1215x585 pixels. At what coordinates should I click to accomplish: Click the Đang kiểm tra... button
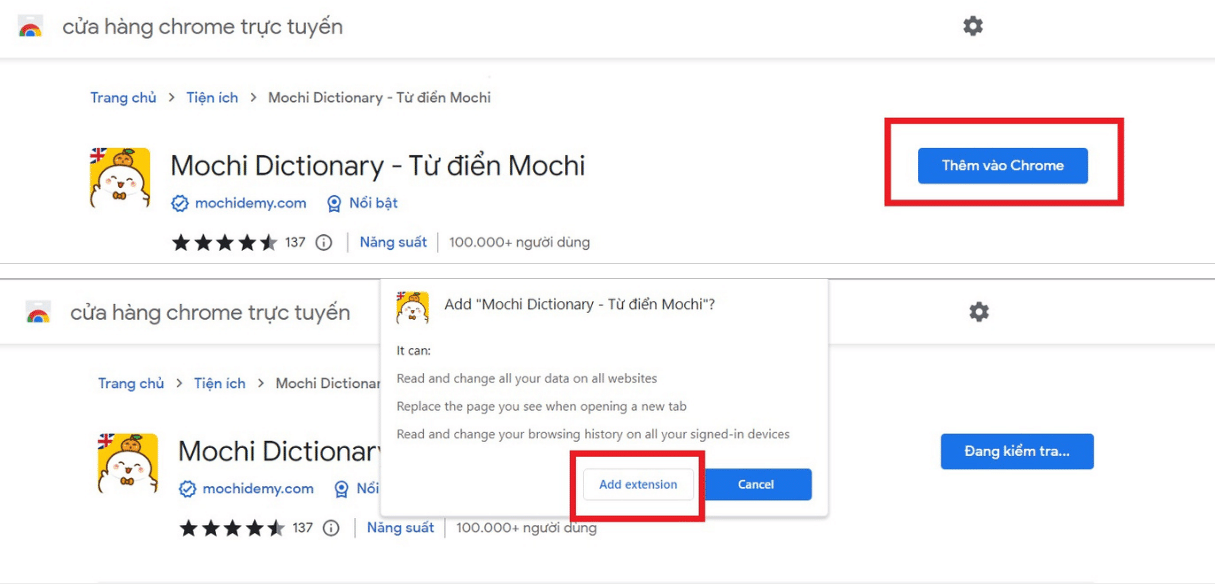[x=1017, y=451]
